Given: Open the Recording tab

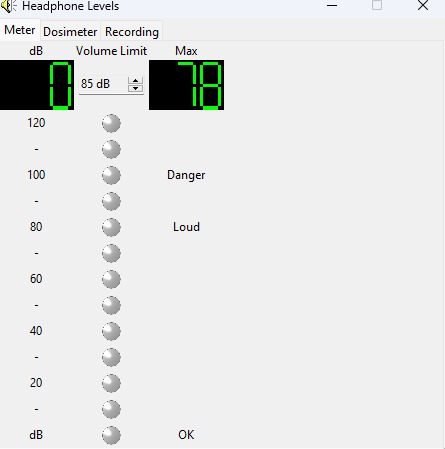Looking at the screenshot, I should [132, 32].
